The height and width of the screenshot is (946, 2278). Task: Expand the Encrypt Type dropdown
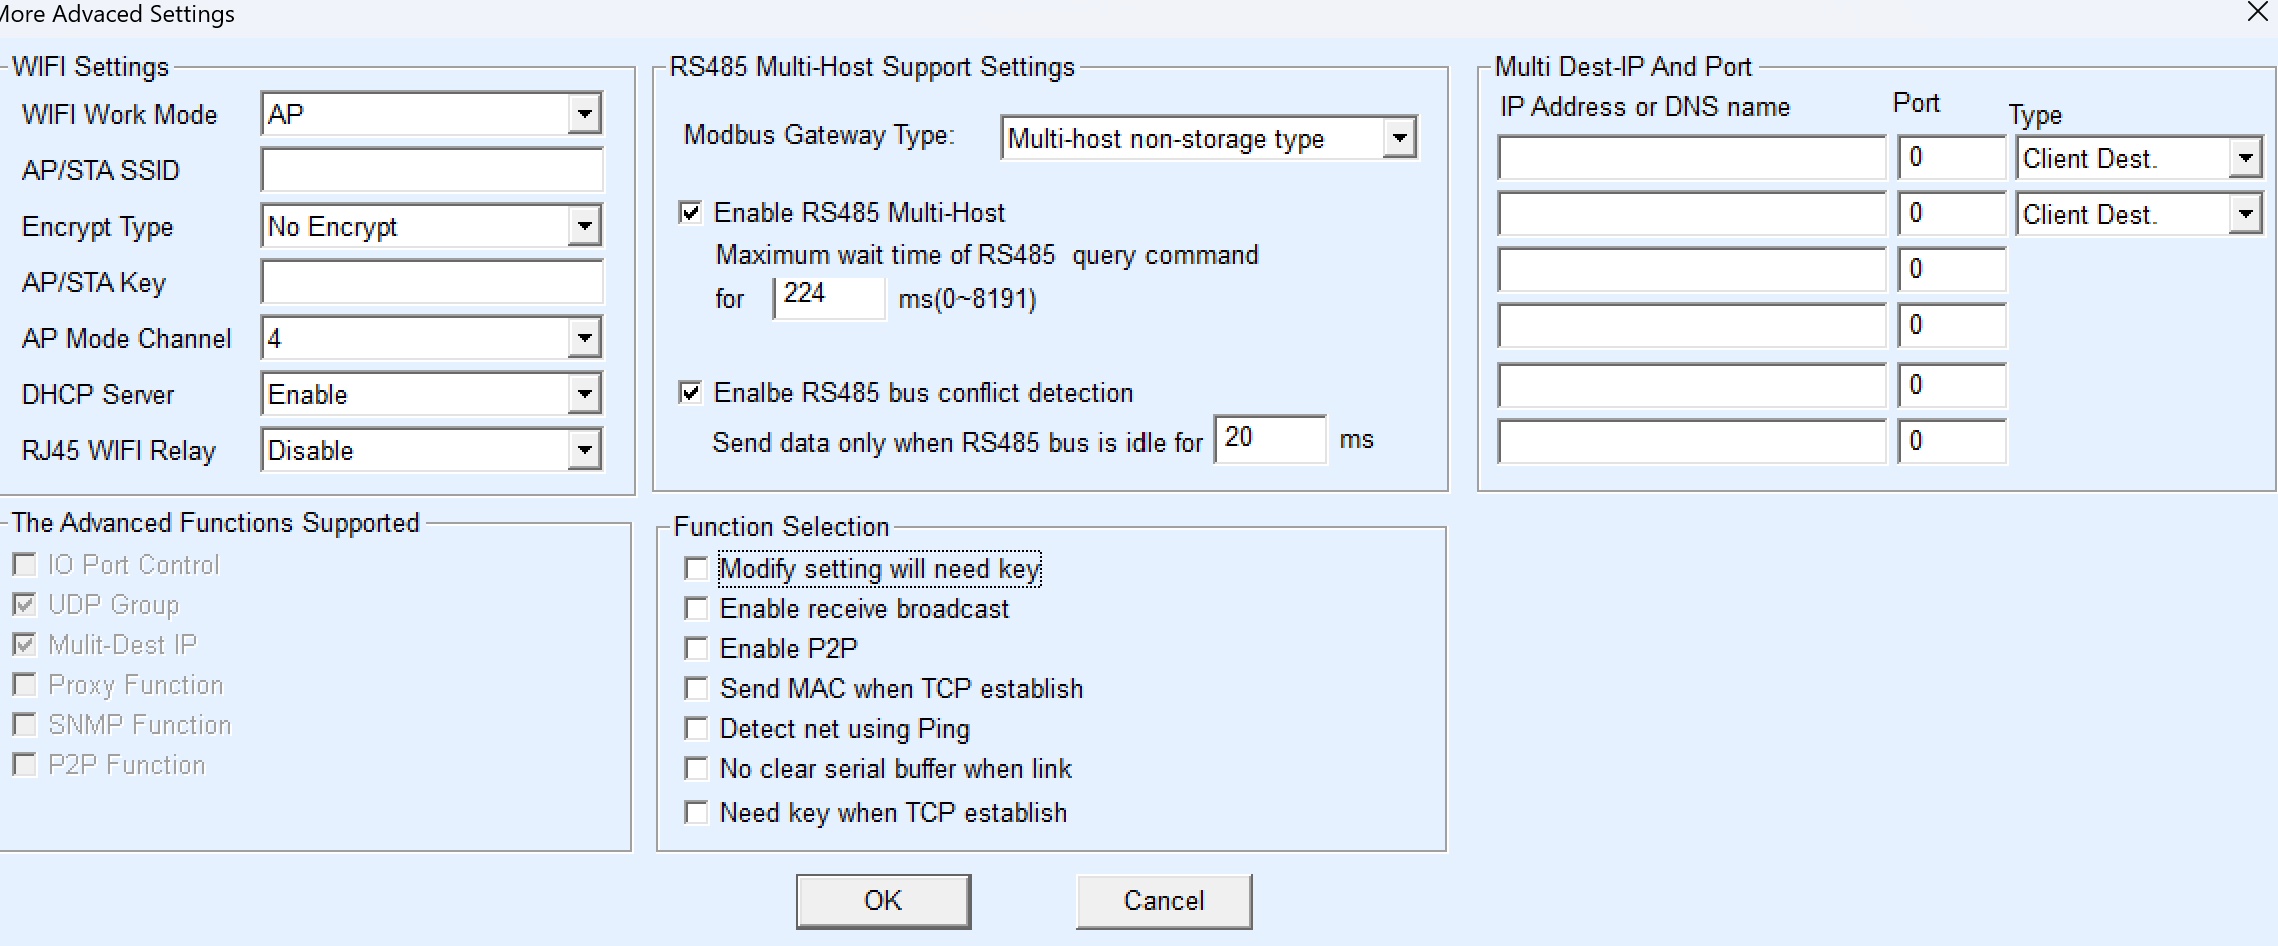pos(584,226)
